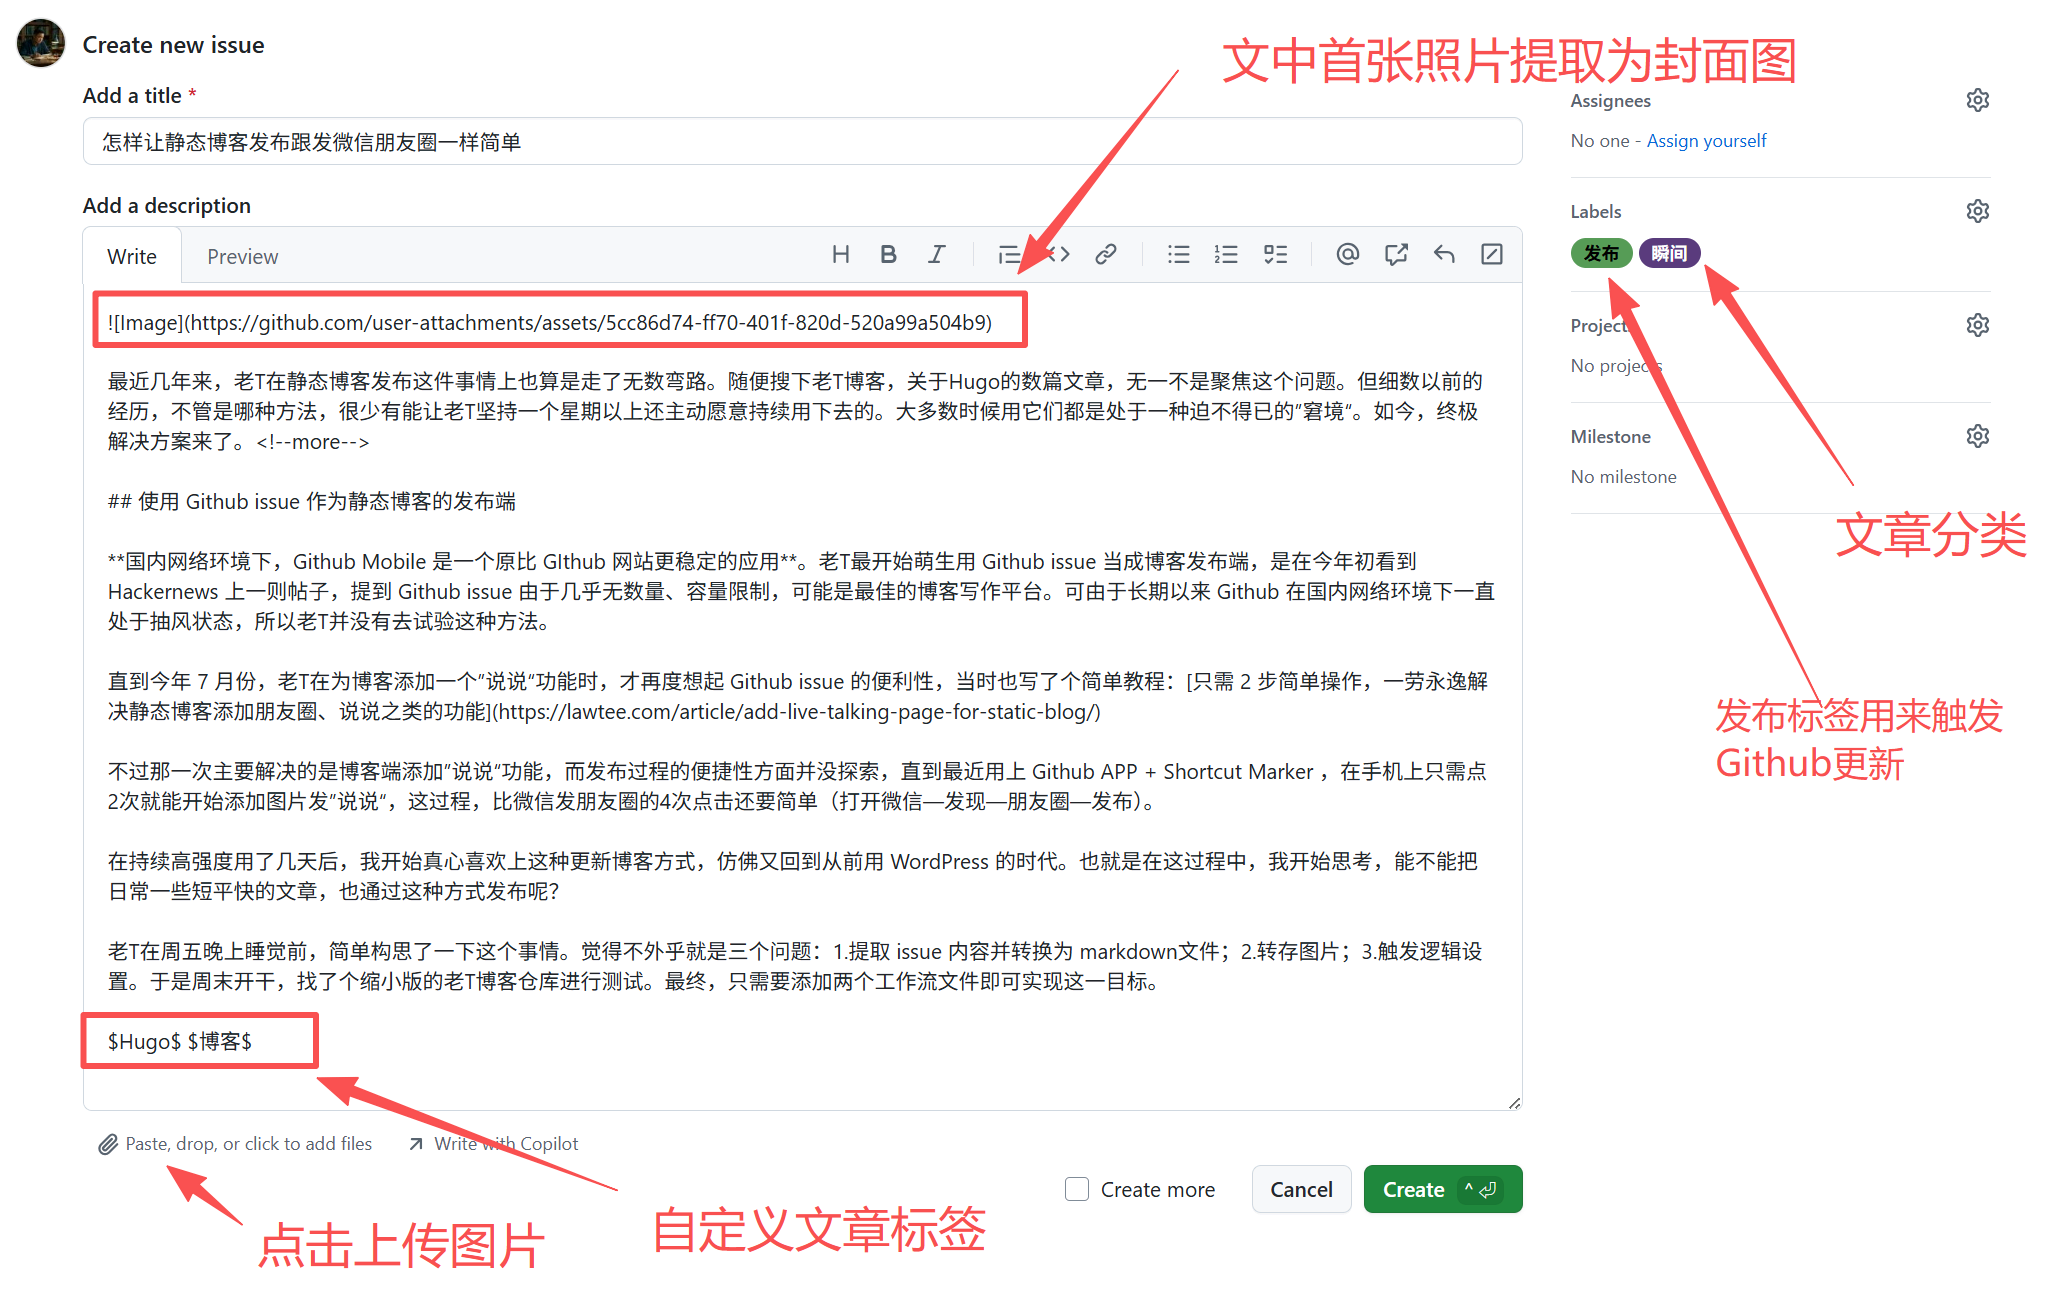
Task: Insert a code snippet via the code icon
Action: (x=1057, y=254)
